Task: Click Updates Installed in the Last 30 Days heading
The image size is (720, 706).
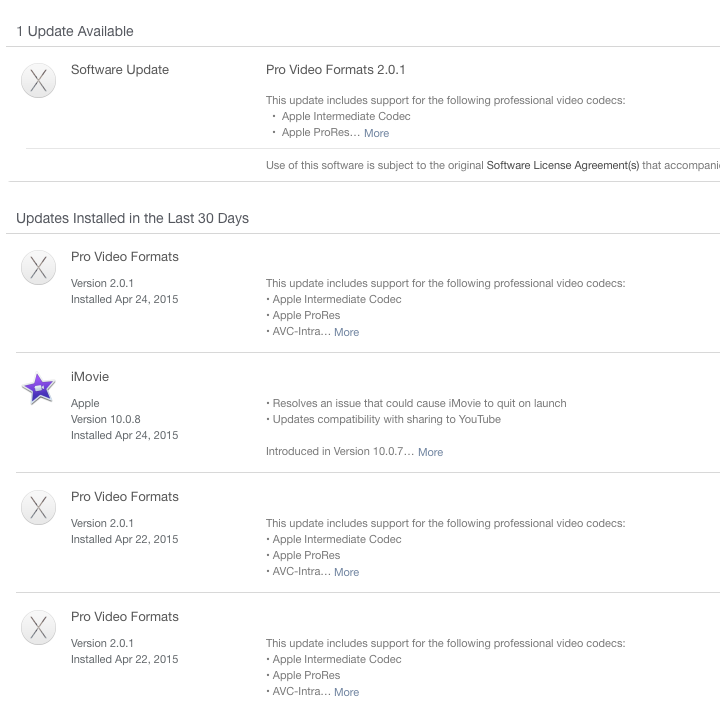Action: pyautogui.click(x=132, y=218)
